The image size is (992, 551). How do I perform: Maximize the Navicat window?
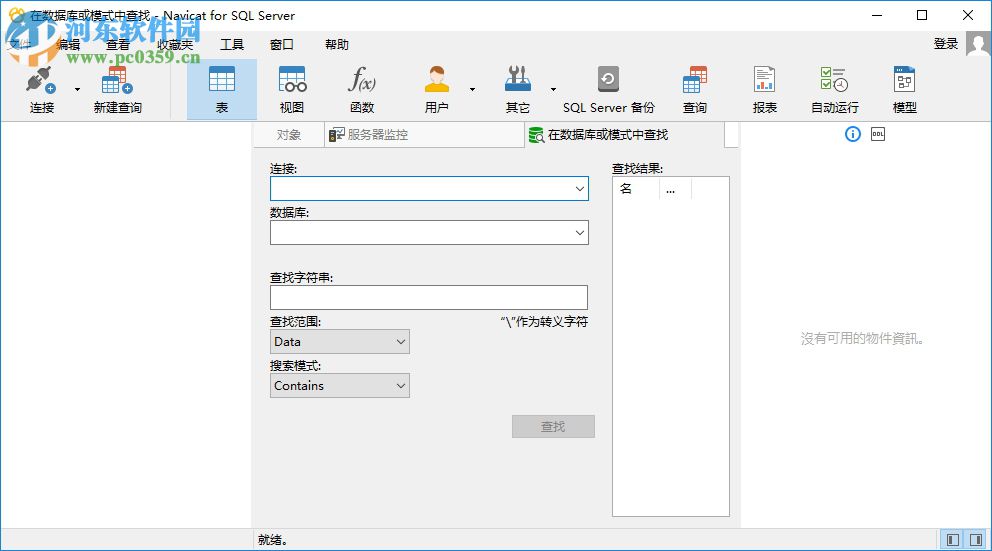coord(922,15)
